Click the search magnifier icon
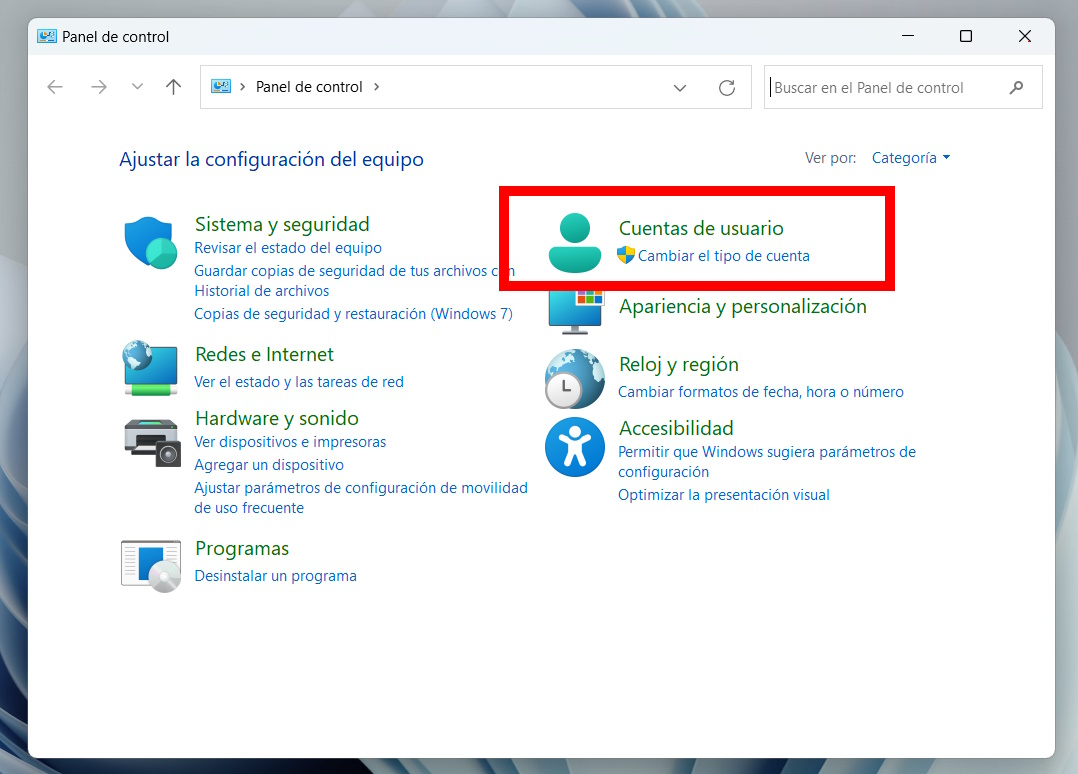The width and height of the screenshot is (1078, 774). (1016, 87)
